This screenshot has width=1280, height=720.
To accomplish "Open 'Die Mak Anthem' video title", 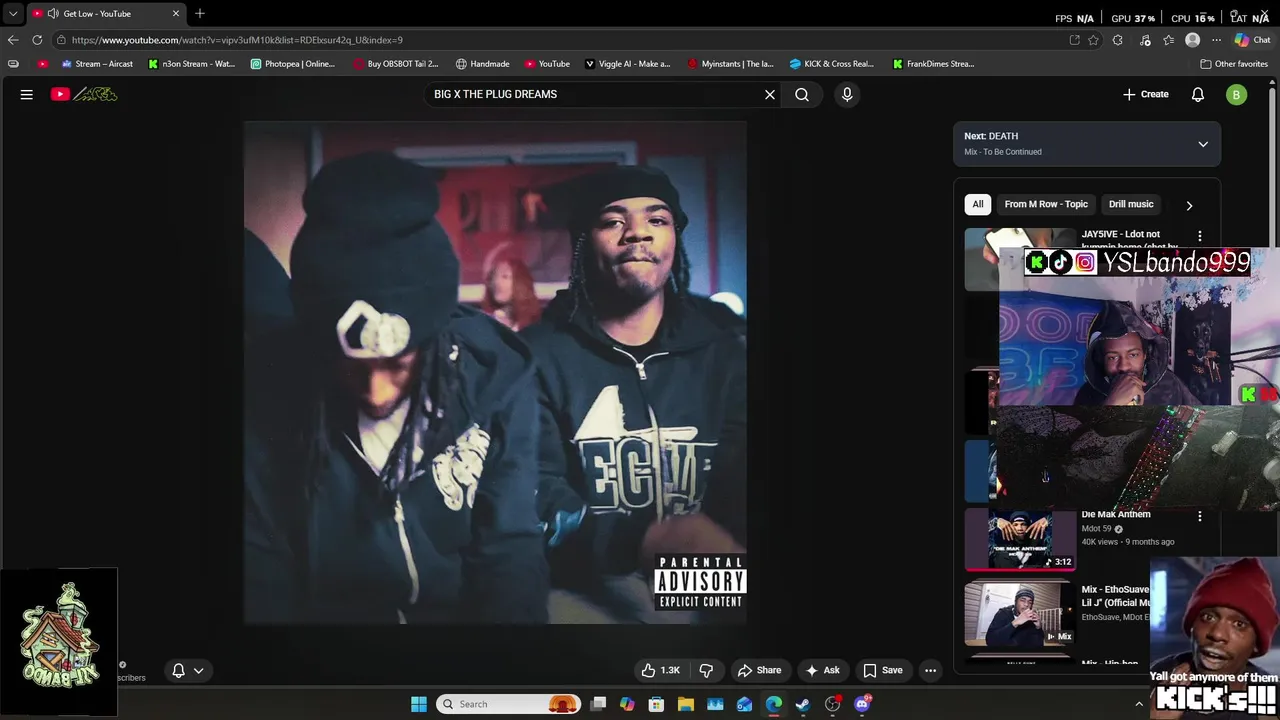I will 1116,514.
